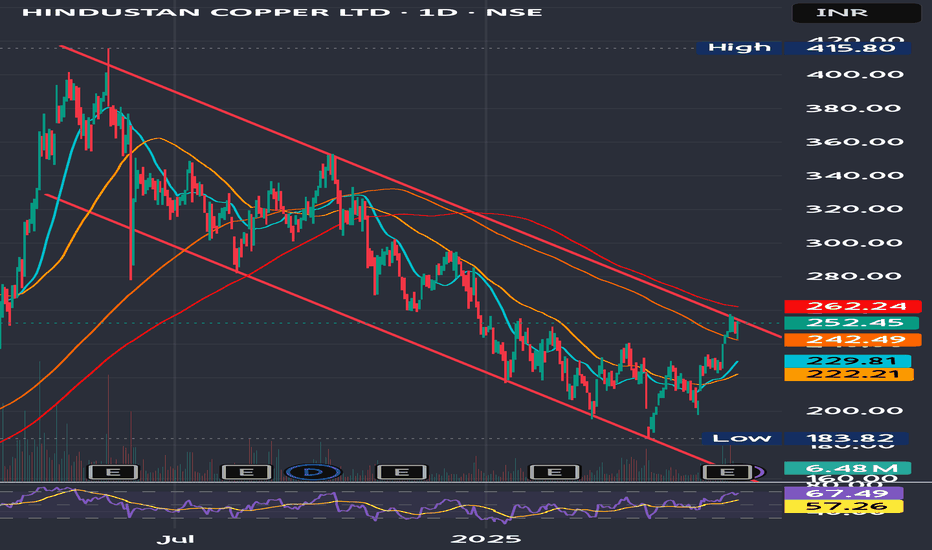The image size is (932, 550).
Task: Click the orange 242.49 moving average label
Action: (x=853, y=340)
